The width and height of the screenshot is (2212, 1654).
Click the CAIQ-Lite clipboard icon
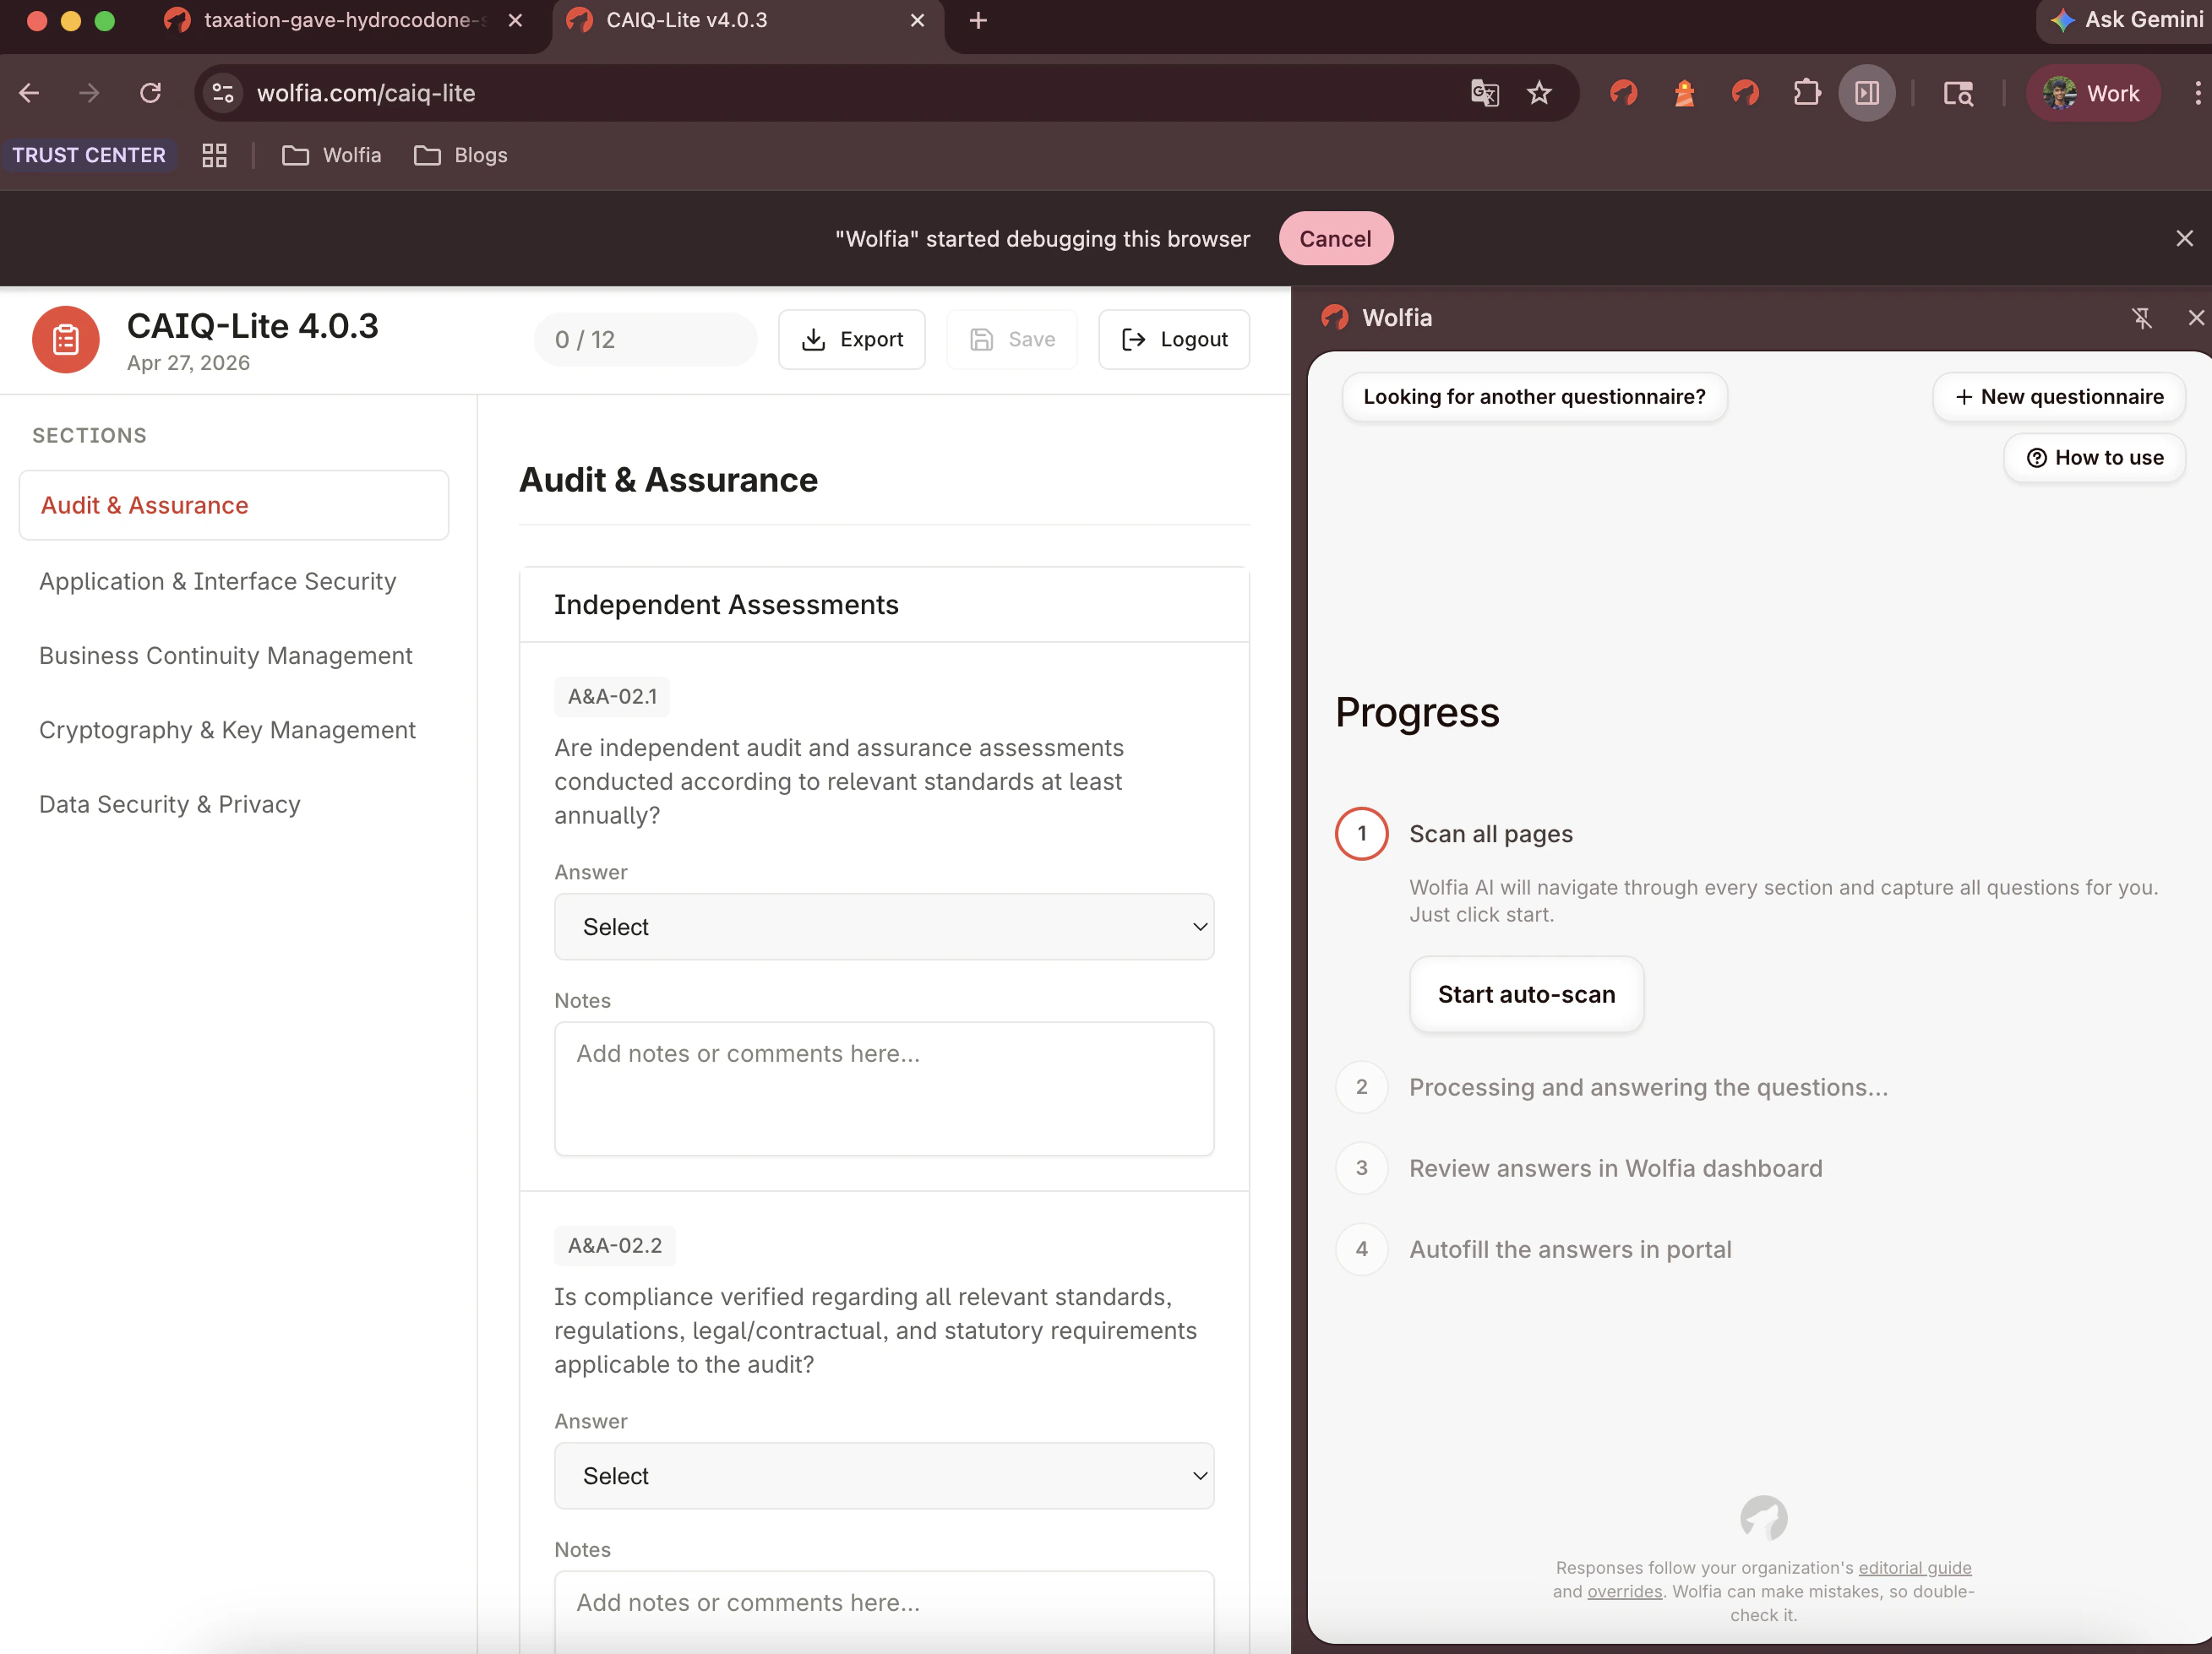[64, 340]
